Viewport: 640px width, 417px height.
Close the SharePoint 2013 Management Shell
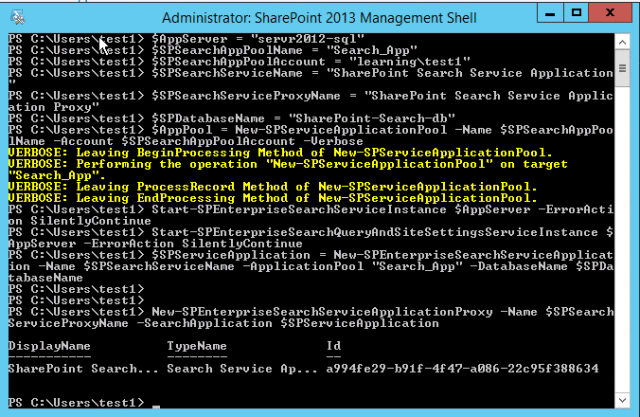click(x=610, y=13)
